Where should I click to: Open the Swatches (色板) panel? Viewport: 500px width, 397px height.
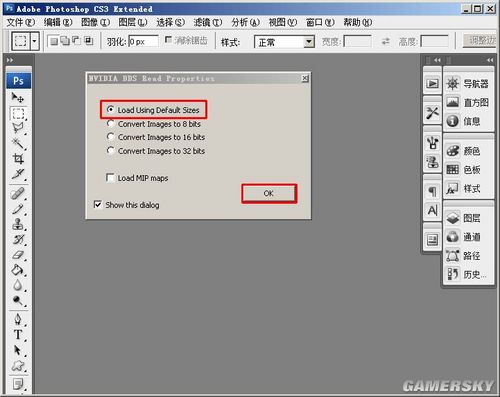click(x=463, y=170)
